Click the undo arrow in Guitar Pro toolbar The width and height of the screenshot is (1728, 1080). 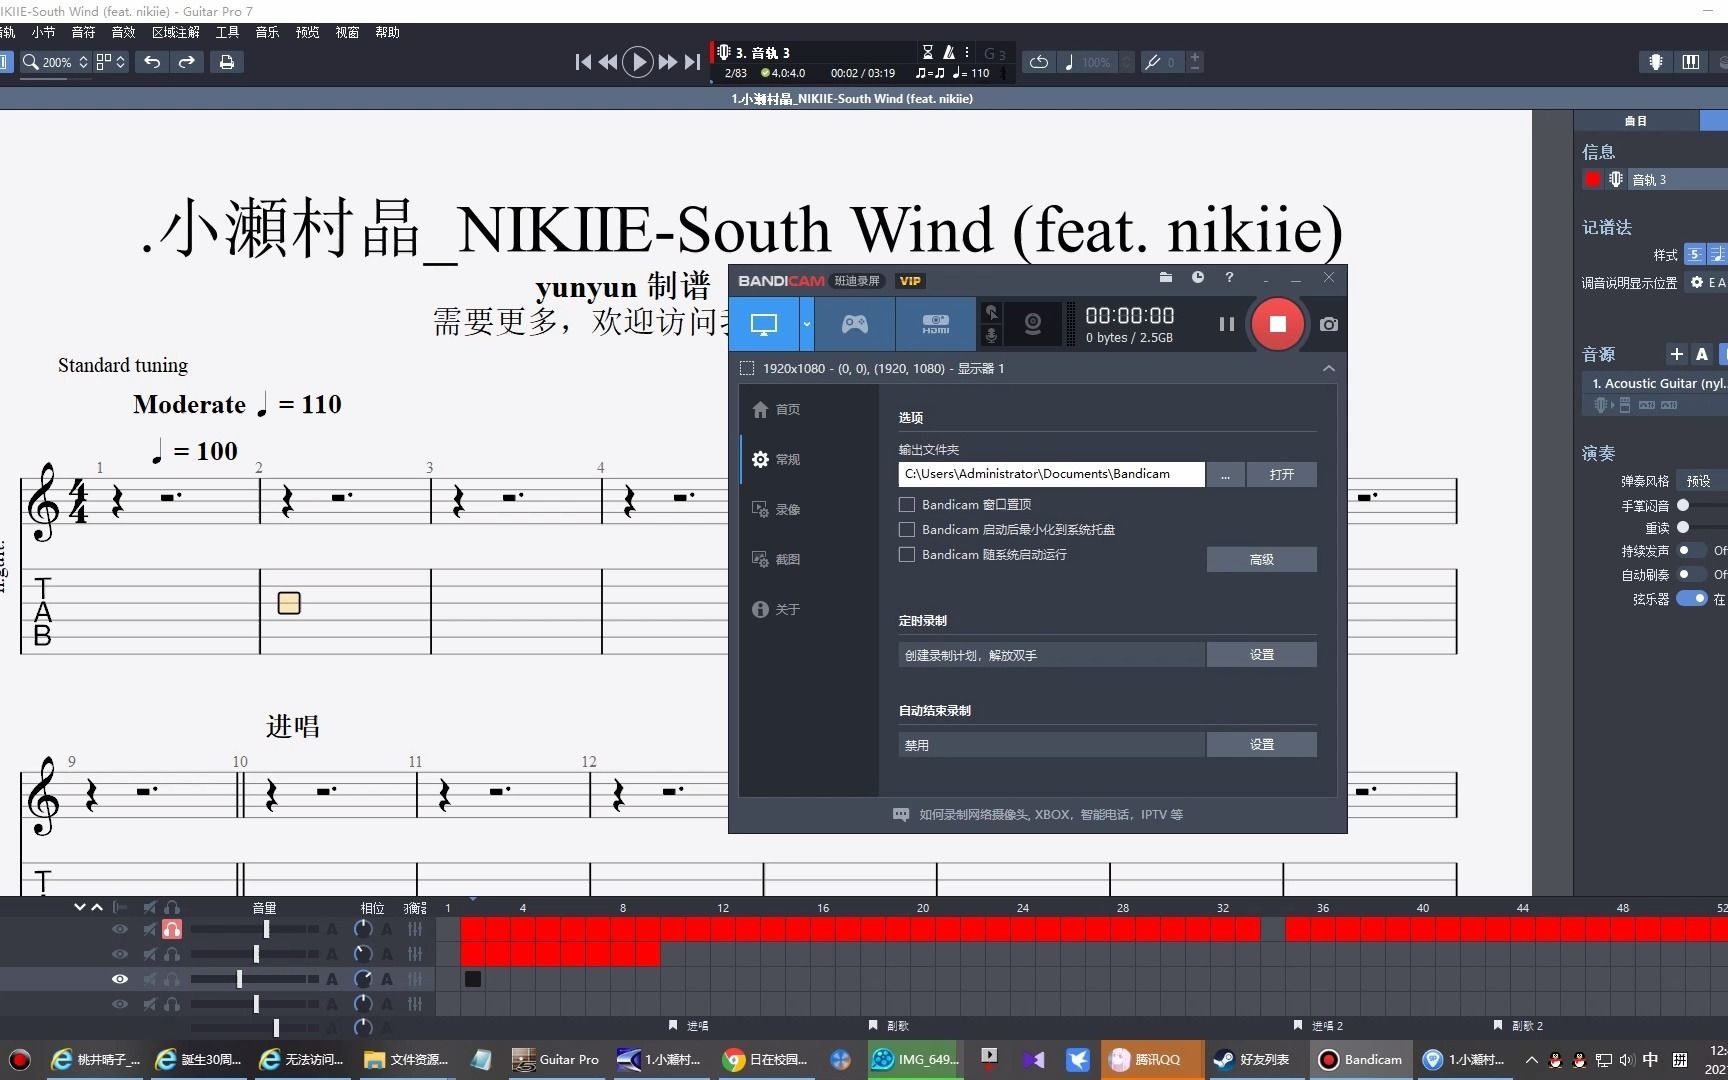click(152, 62)
